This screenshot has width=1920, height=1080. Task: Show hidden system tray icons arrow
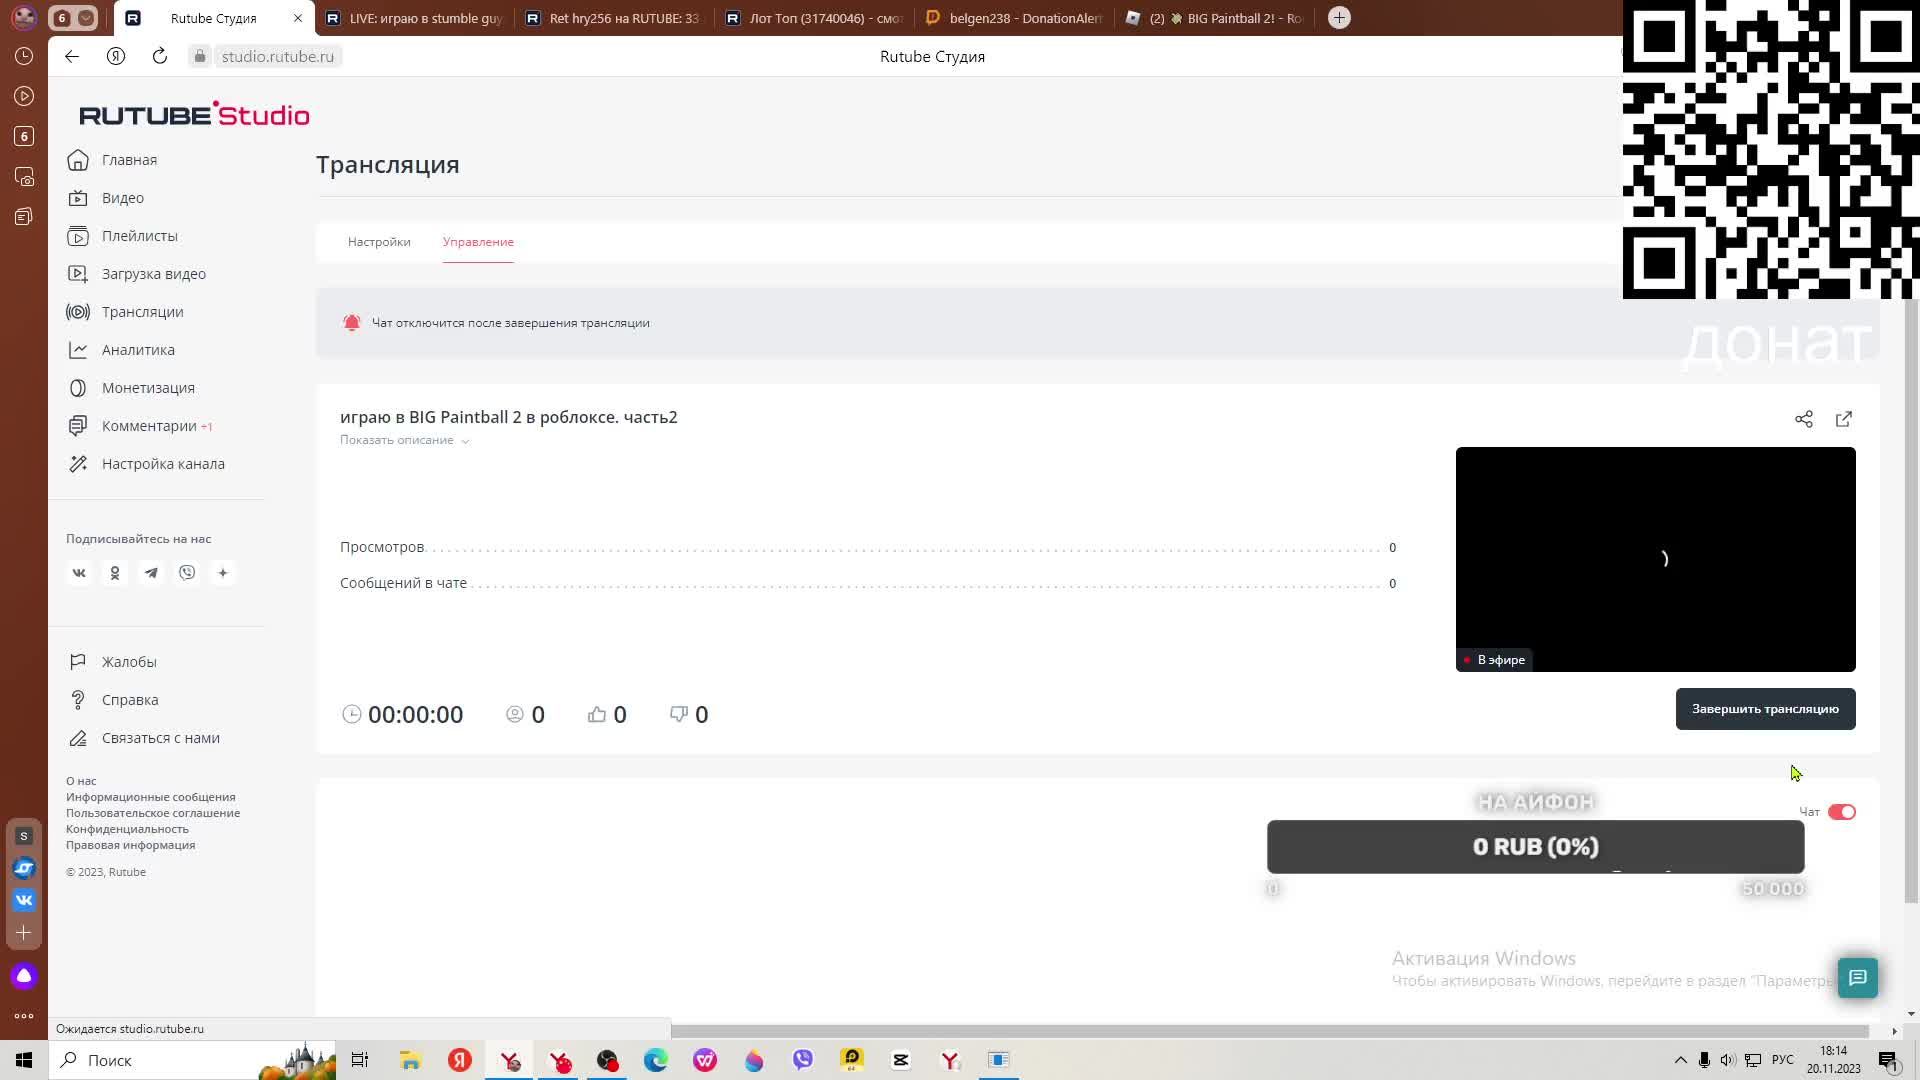(1680, 1060)
